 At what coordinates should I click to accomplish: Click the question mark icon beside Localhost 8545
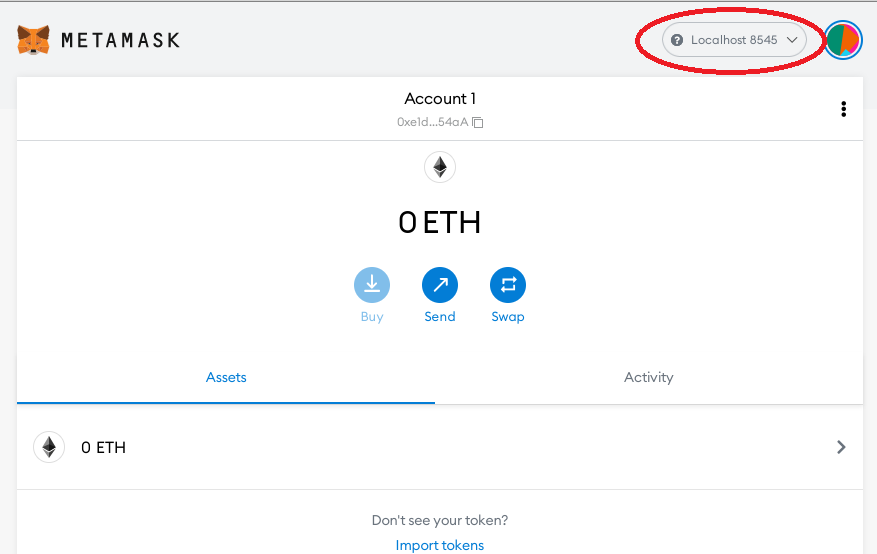(x=677, y=40)
